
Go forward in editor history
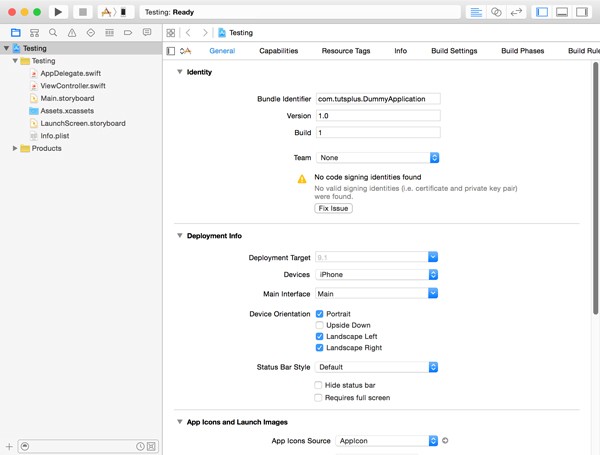[205, 33]
